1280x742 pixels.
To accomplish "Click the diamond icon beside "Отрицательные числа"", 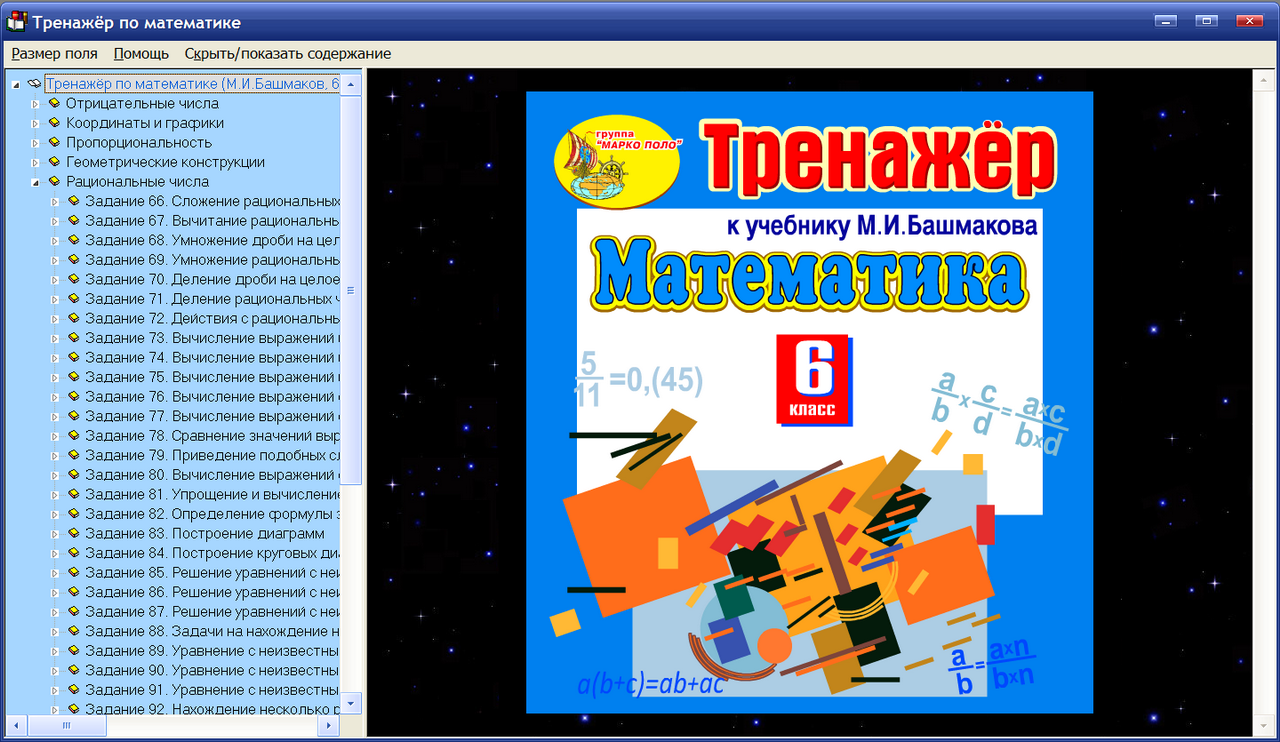I will tap(53, 103).
